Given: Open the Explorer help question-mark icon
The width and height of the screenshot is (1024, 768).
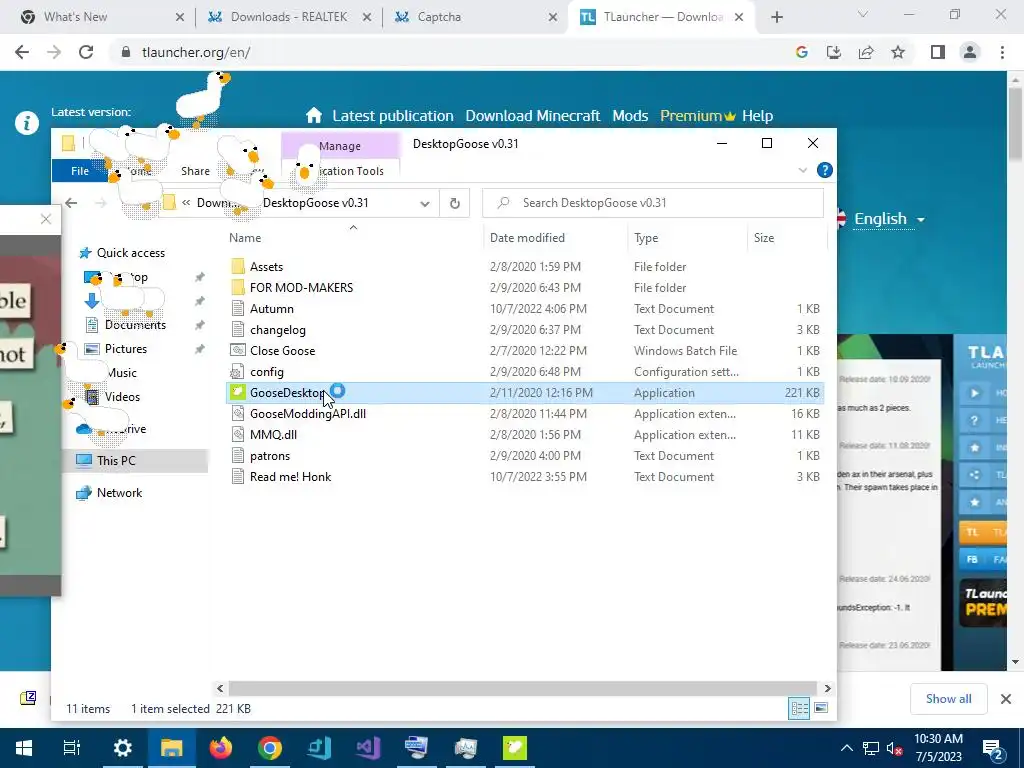Looking at the screenshot, I should coord(825,170).
